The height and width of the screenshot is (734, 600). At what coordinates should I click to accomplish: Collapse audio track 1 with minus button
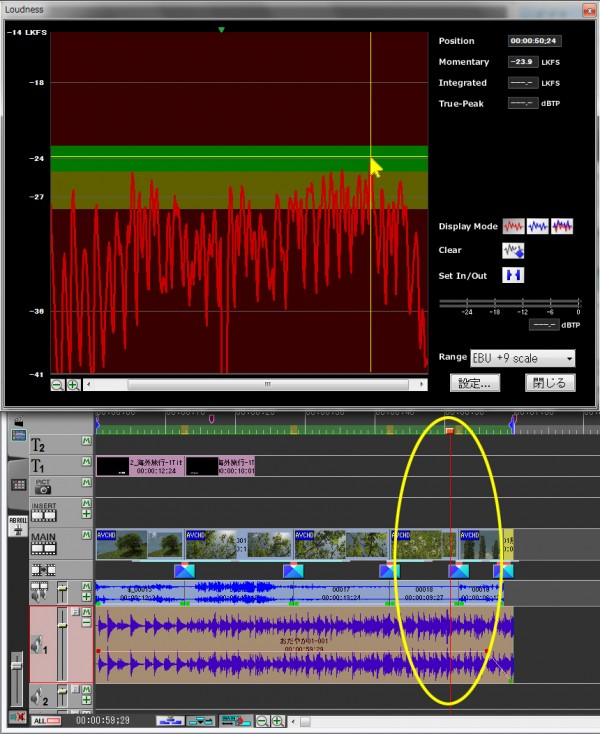tap(86, 623)
